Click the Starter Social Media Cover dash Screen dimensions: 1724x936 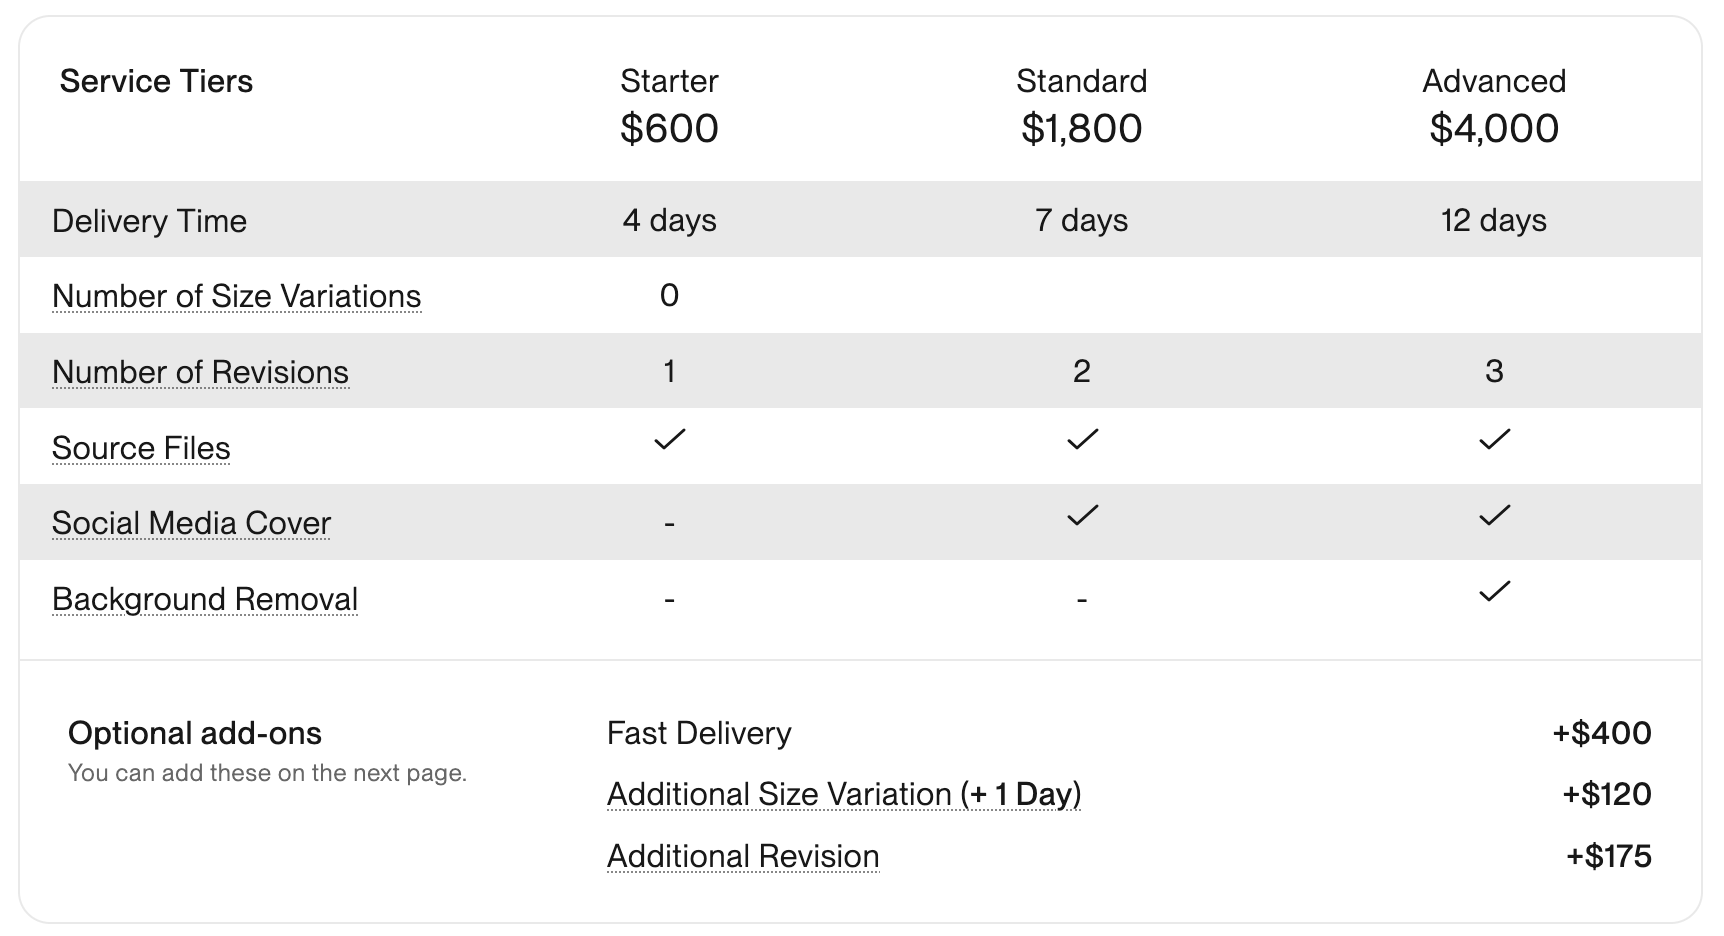pos(669,524)
